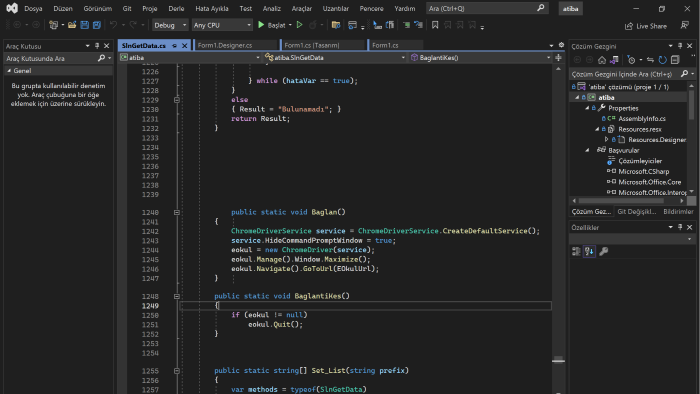Click the Home icon in Çözüm Gezgini
700x394 pixels.
point(602,60)
